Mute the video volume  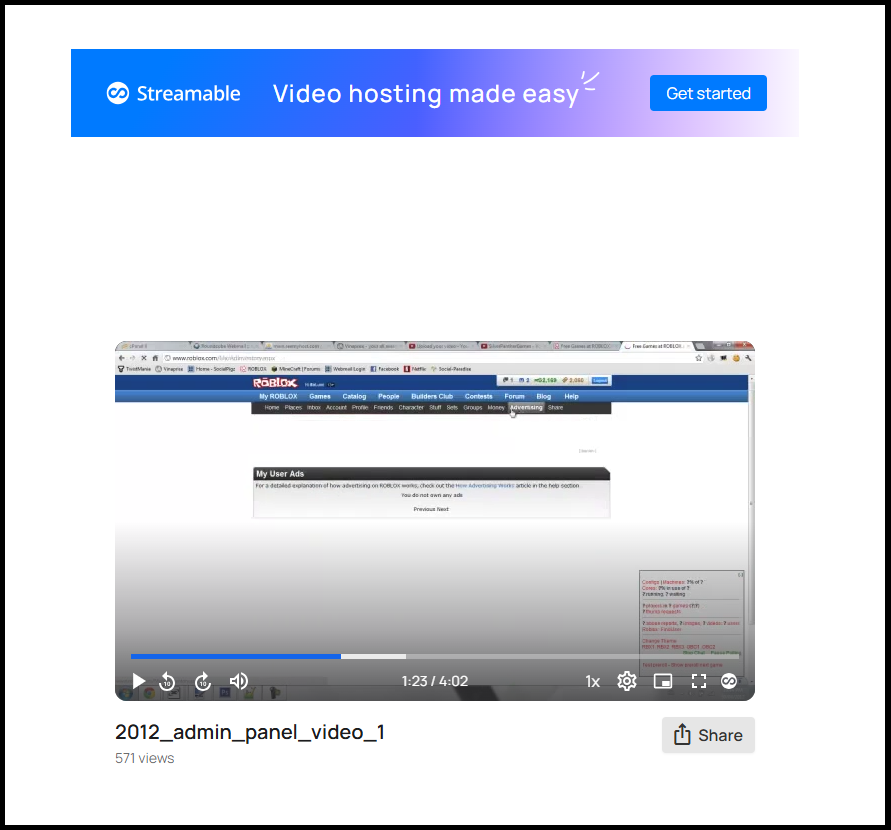point(239,681)
